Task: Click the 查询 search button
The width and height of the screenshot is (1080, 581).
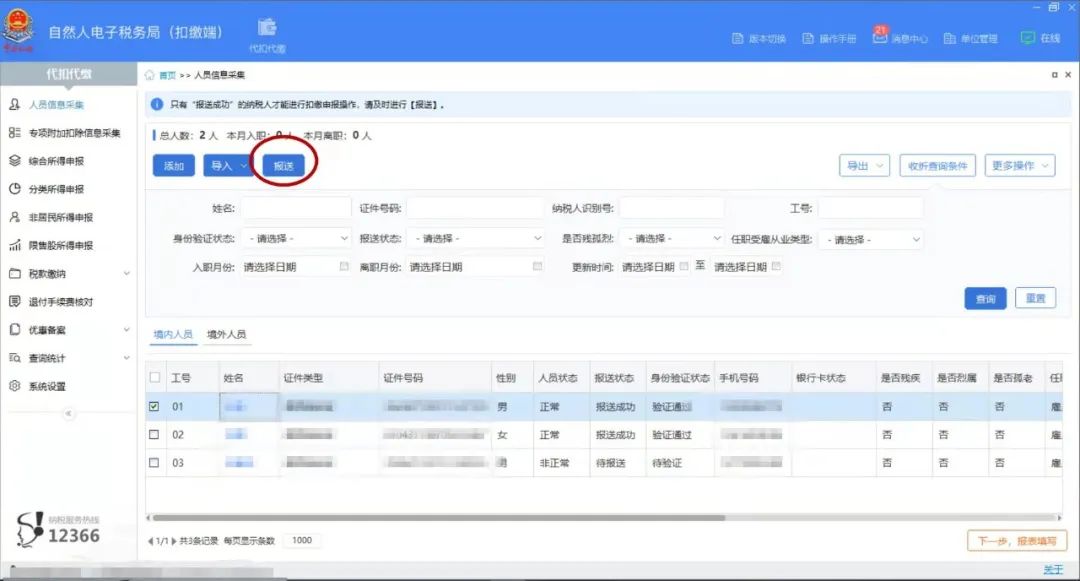Action: [984, 297]
